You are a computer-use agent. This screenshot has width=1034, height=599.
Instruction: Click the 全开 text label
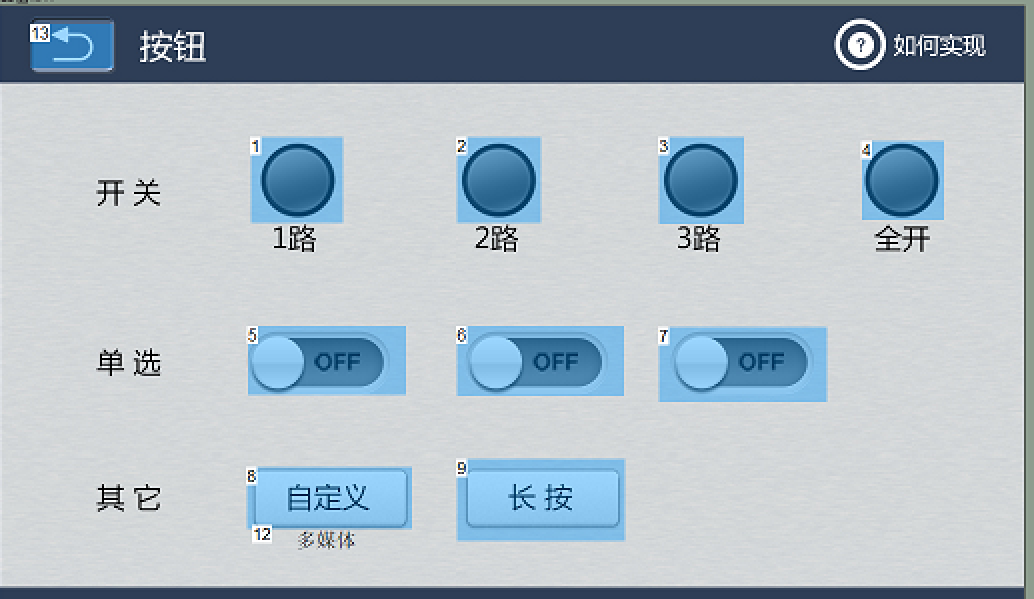pyautogui.click(x=901, y=236)
